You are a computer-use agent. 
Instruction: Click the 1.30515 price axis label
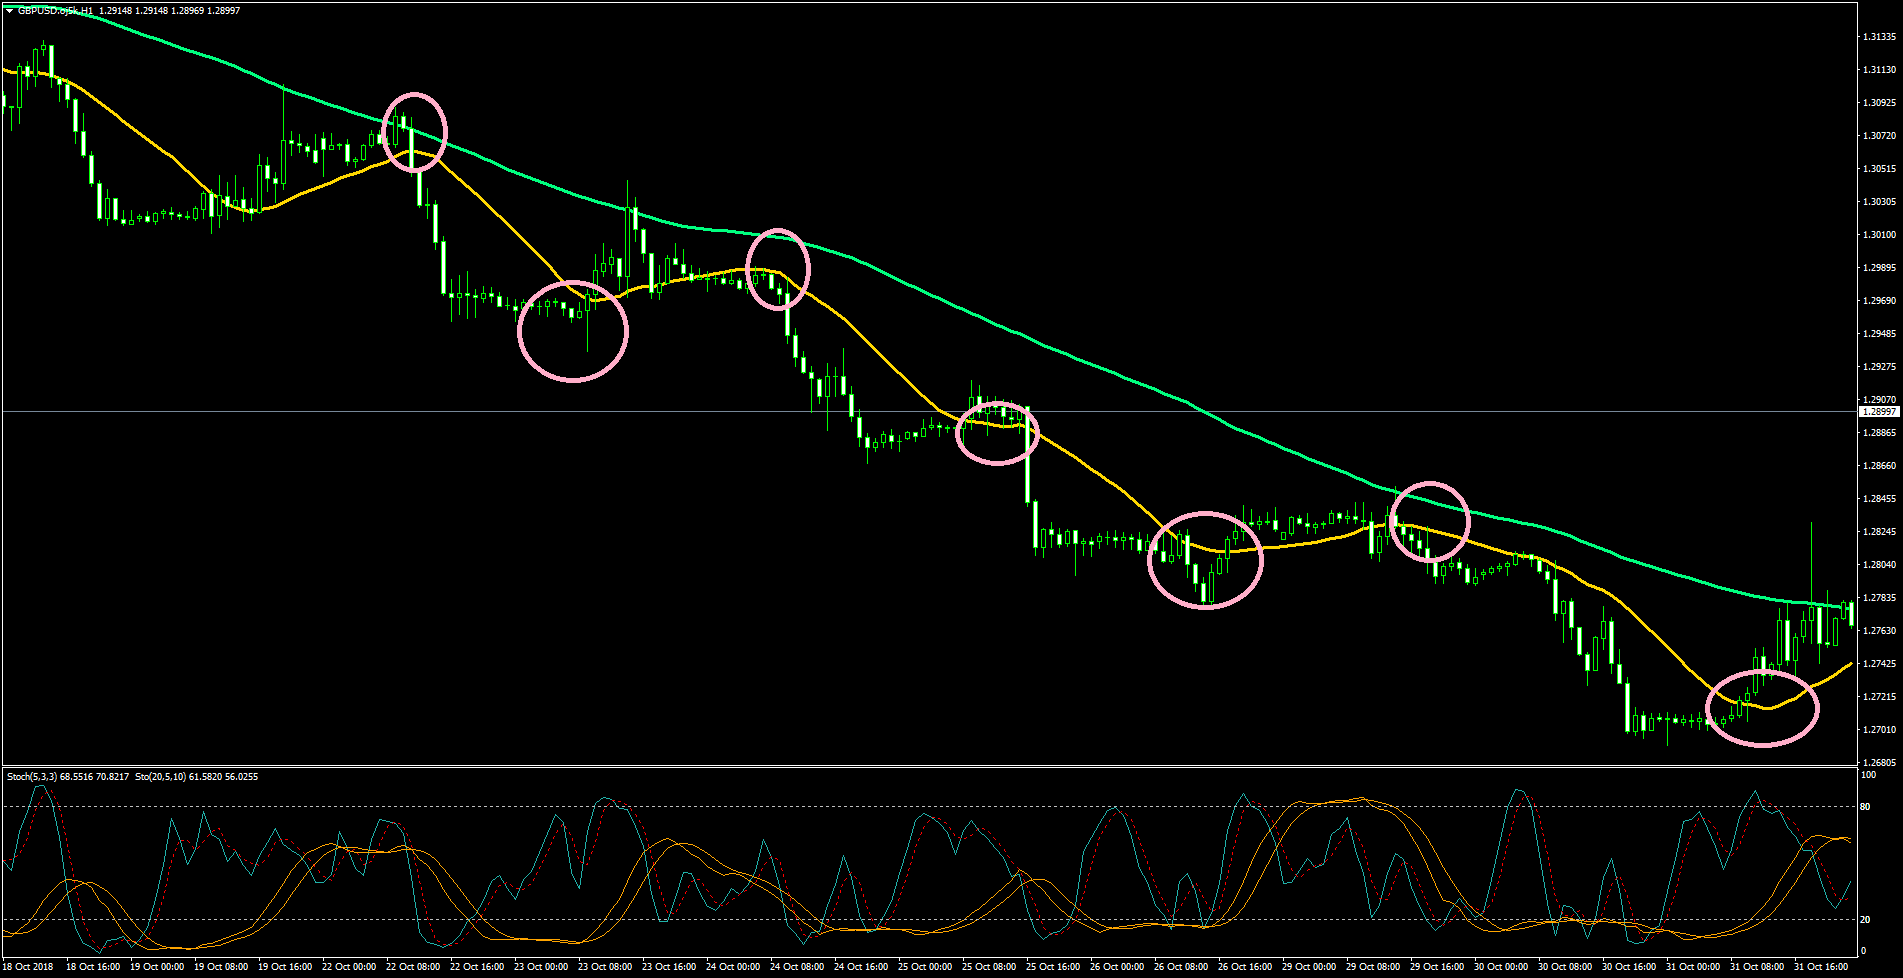[1879, 169]
